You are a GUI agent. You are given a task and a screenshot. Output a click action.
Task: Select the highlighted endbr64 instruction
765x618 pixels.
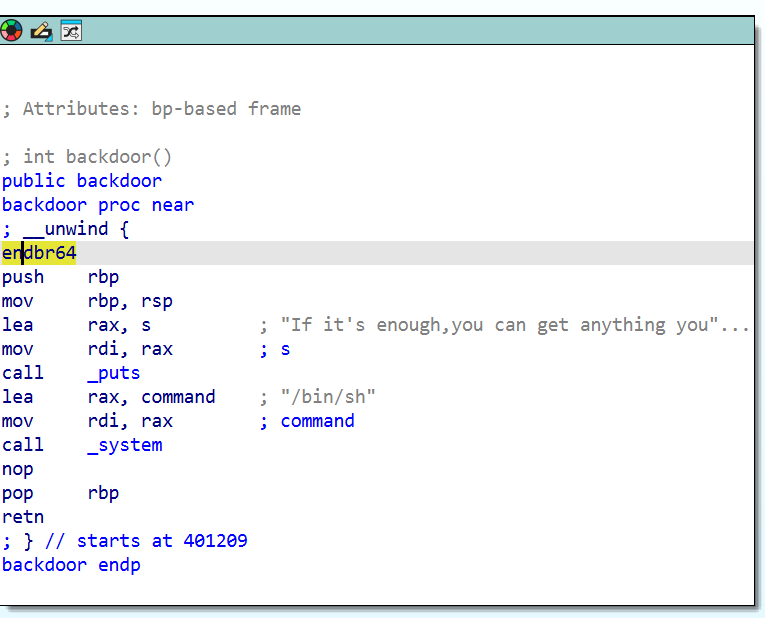tap(39, 253)
